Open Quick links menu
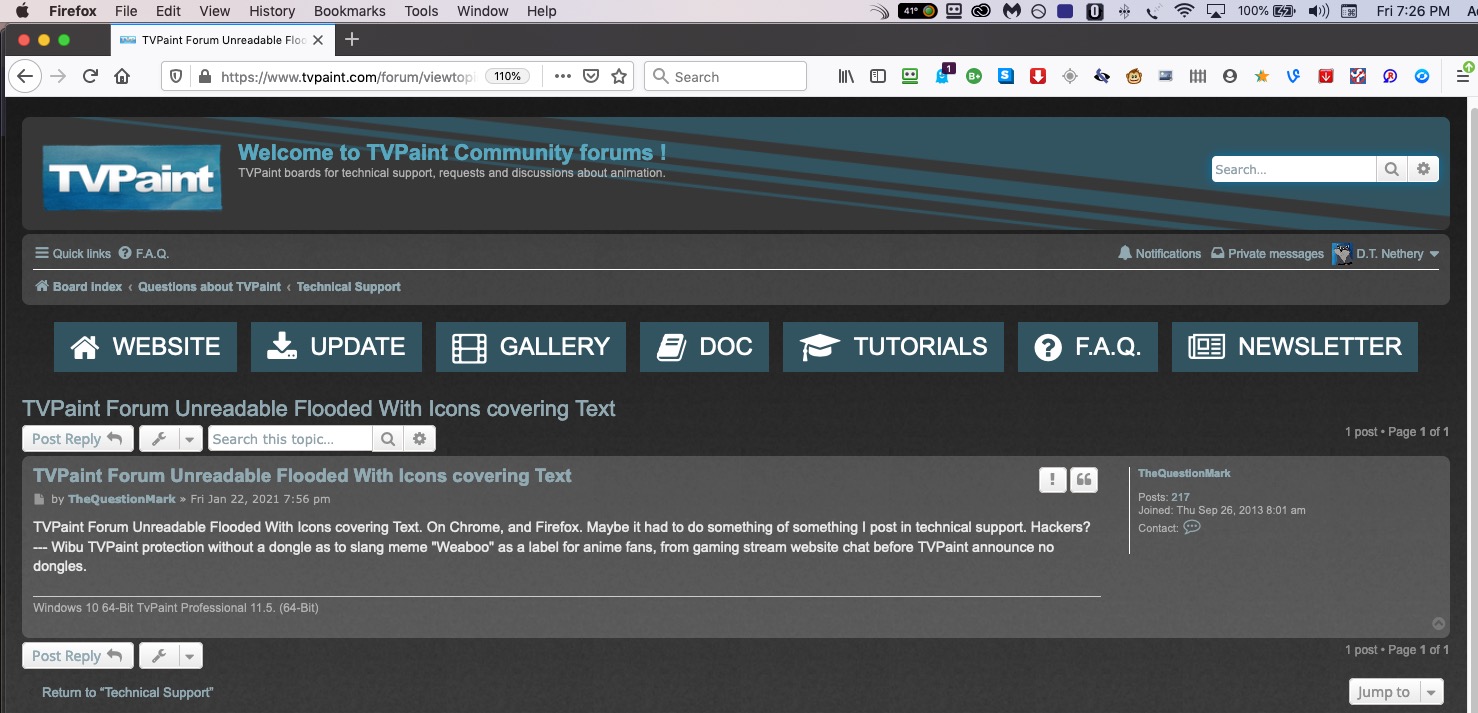The height and width of the screenshot is (713, 1478). point(73,254)
